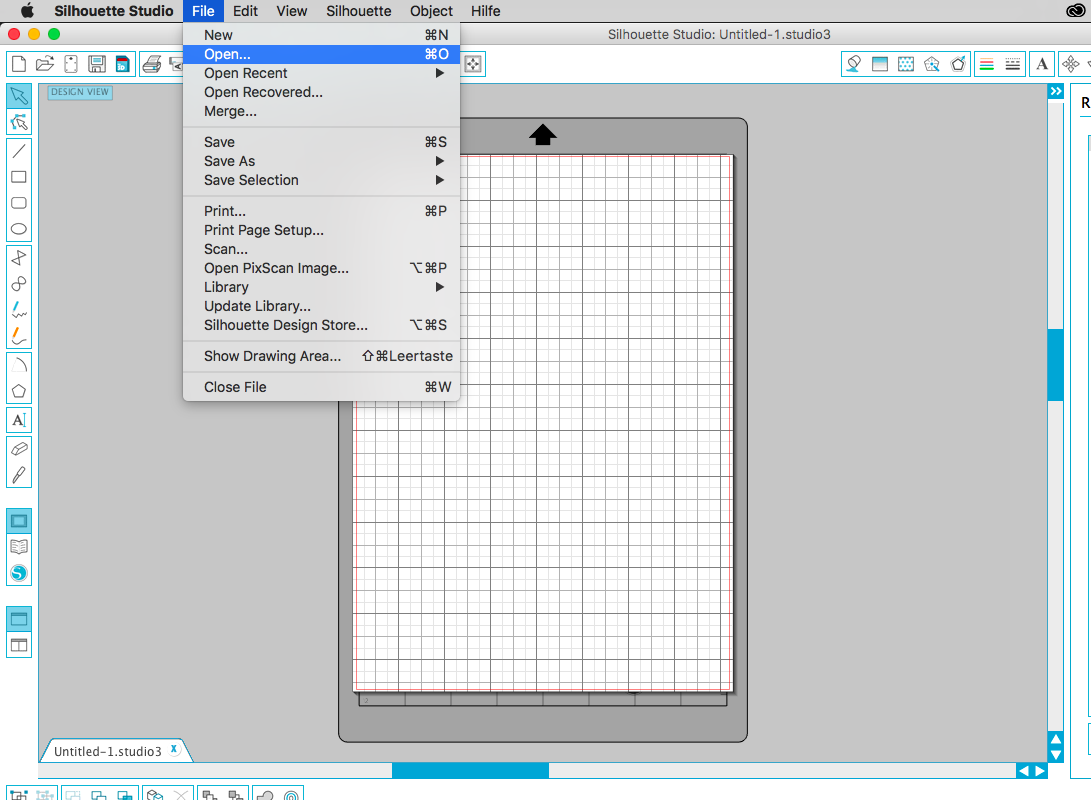The image size is (1091, 800).
Task: Select the Edit Points tool
Action: point(19,122)
